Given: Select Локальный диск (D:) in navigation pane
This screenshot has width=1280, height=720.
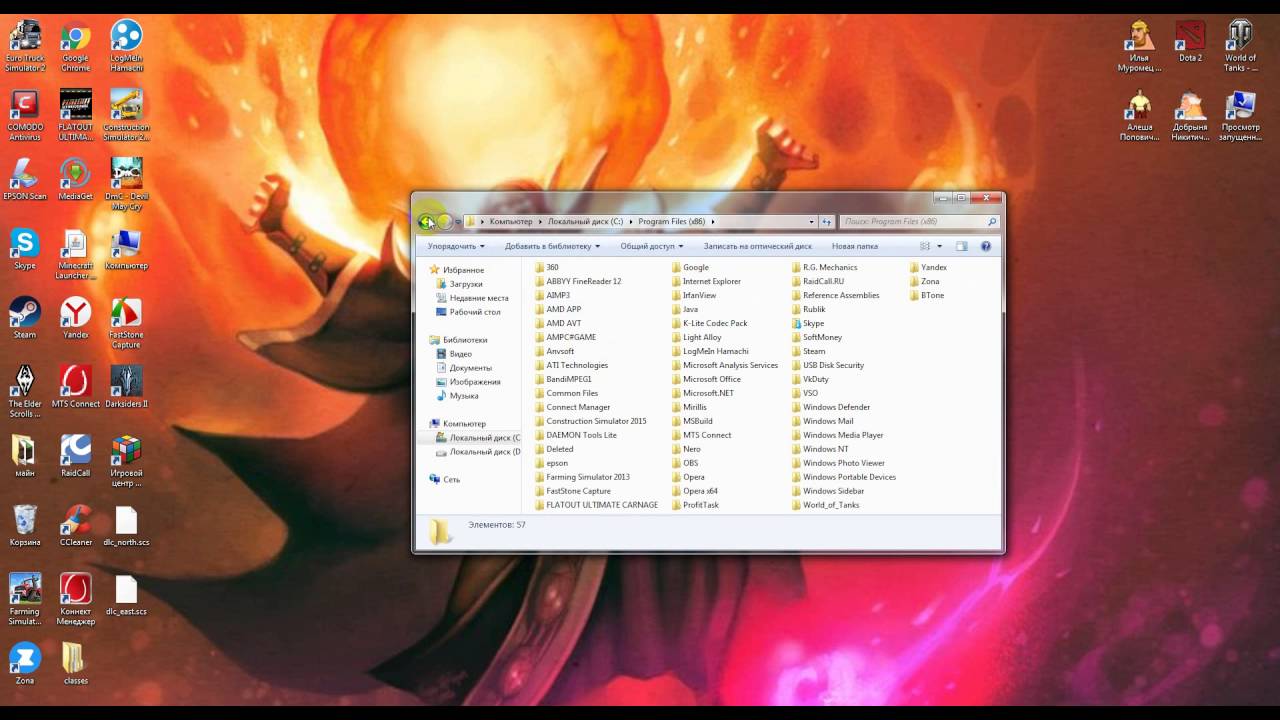Looking at the screenshot, I should [478, 452].
